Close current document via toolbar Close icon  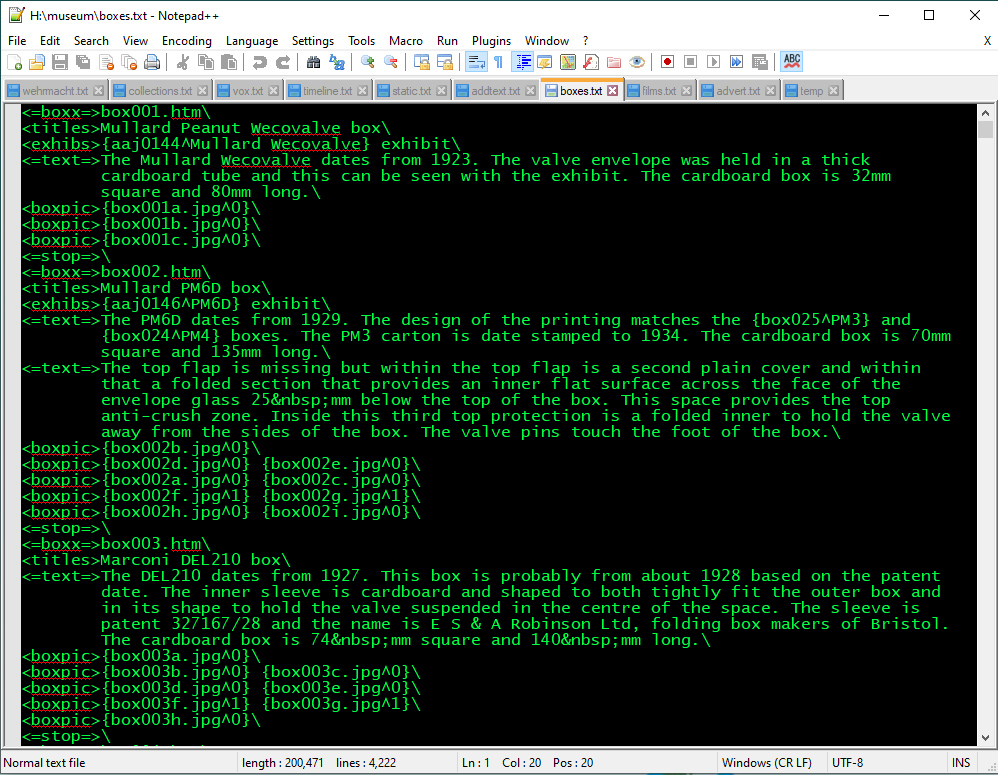[x=106, y=62]
